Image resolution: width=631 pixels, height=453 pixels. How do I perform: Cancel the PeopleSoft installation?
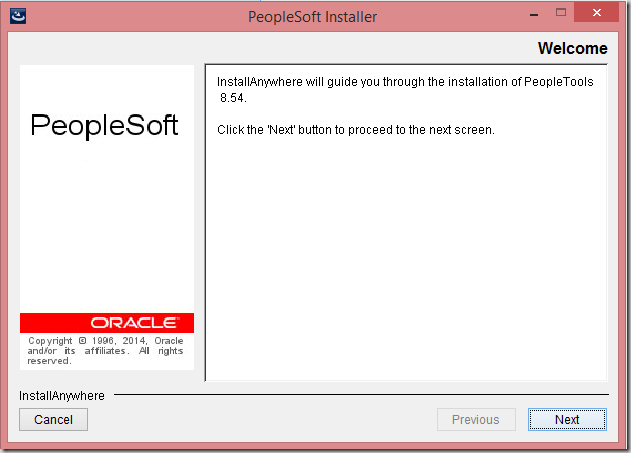54,420
